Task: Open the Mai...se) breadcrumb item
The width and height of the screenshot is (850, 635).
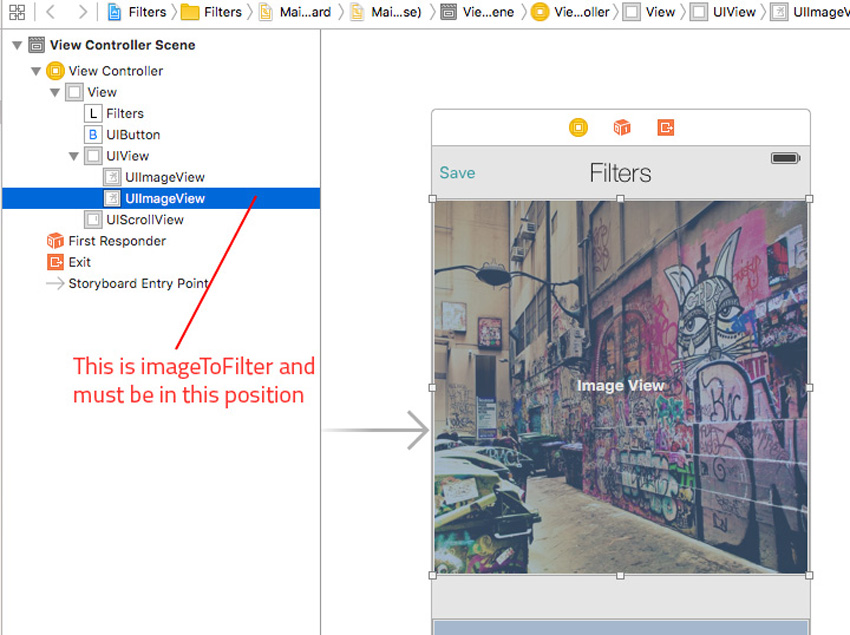Action: click(386, 12)
